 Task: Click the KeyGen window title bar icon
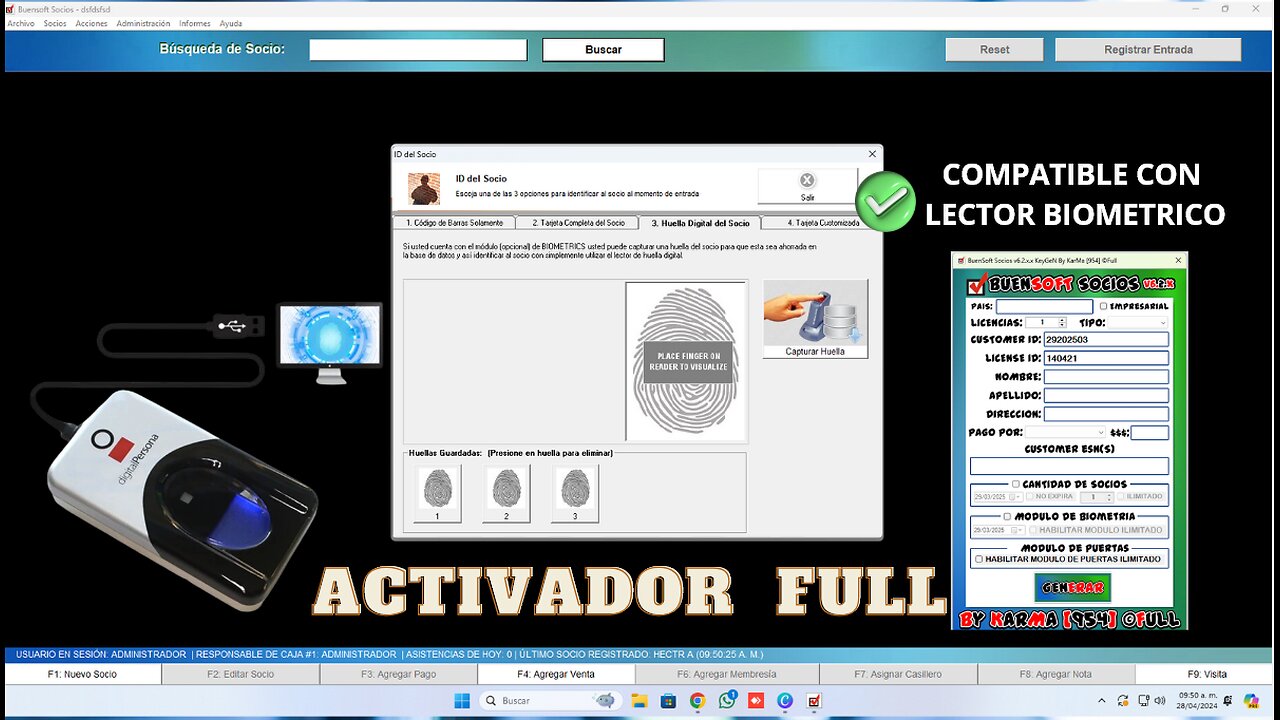[x=959, y=260]
